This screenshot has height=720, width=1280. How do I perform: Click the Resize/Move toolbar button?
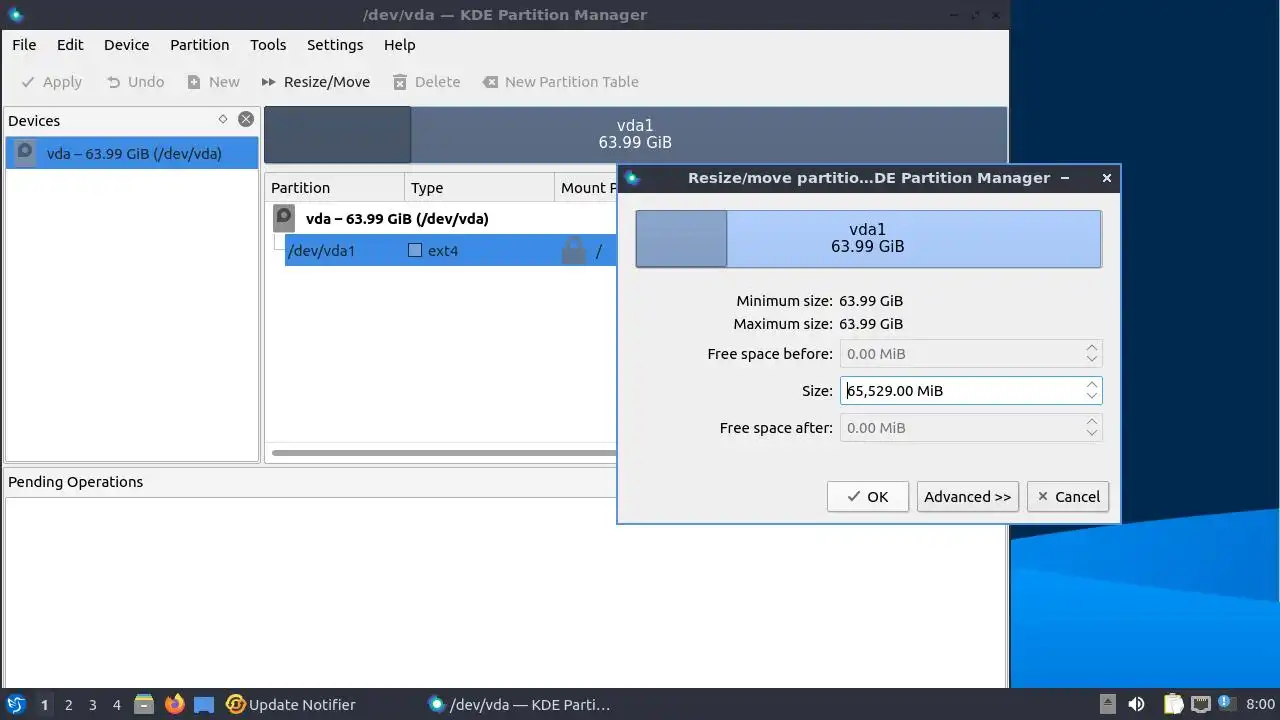(315, 82)
